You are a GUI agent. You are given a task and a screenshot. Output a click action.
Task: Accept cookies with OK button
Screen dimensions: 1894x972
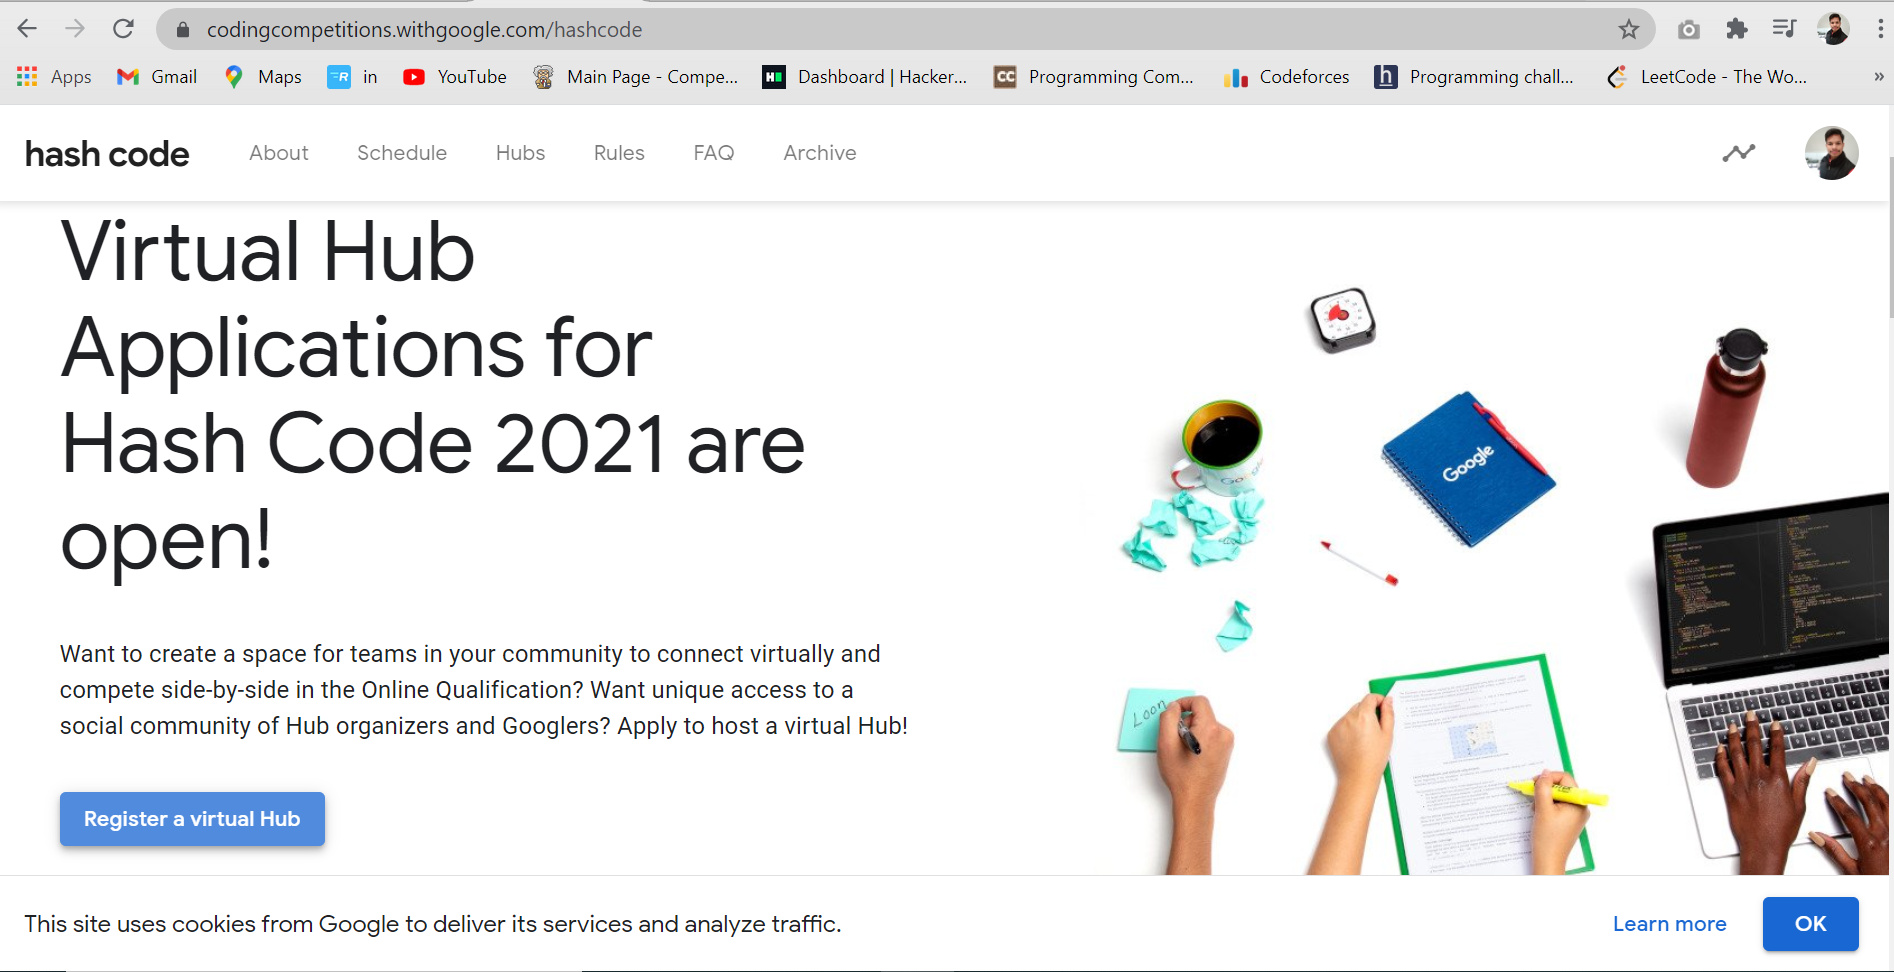(x=1810, y=924)
